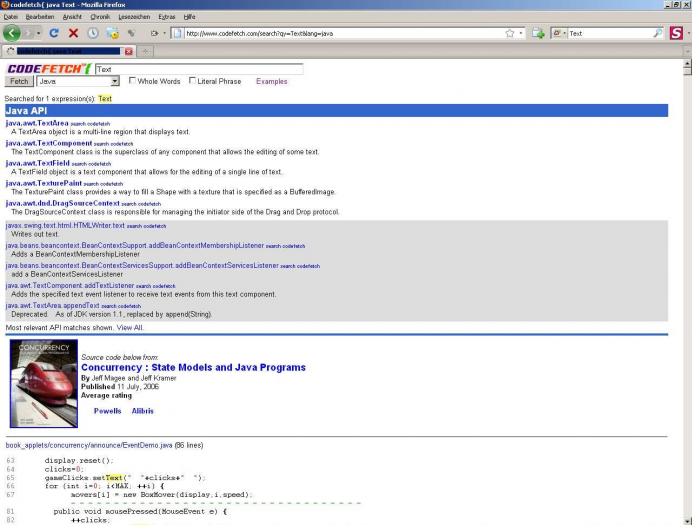The width and height of the screenshot is (692, 525).
Task: Enable the Literal Phrase checkbox
Action: click(192, 80)
